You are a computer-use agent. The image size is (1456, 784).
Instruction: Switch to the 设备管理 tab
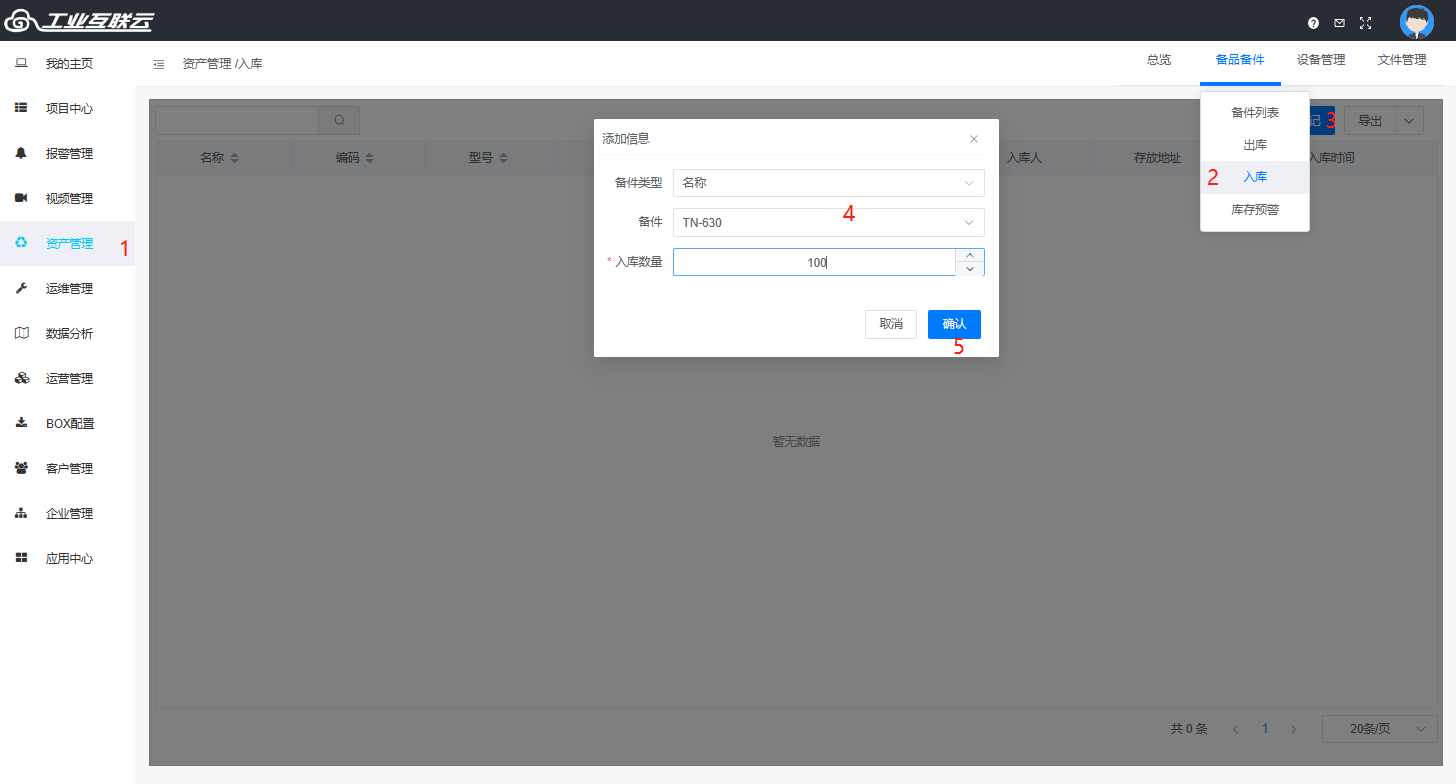(x=1320, y=60)
